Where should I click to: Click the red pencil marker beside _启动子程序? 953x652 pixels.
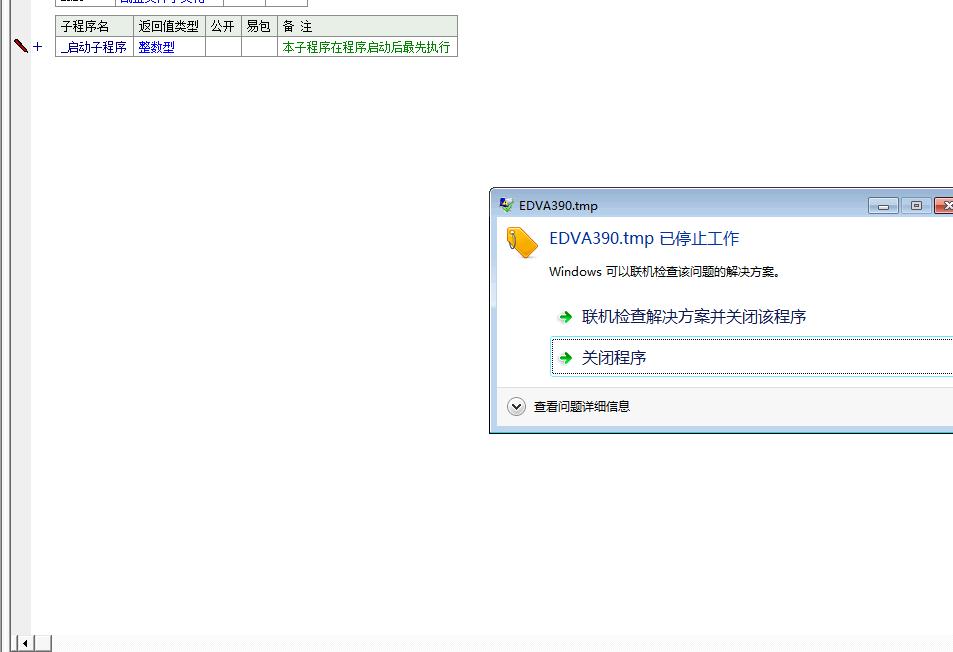coord(21,46)
